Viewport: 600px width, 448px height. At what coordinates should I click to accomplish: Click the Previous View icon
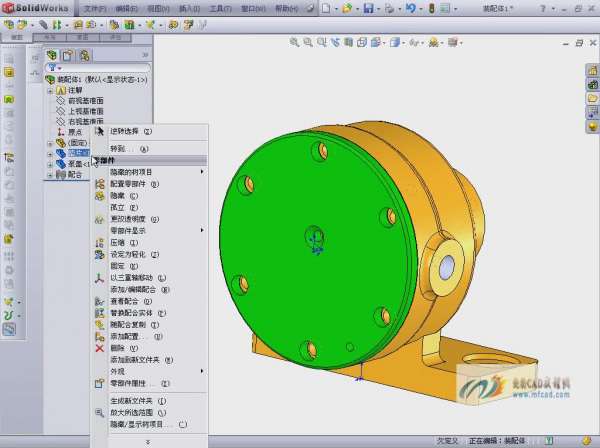click(x=335, y=42)
